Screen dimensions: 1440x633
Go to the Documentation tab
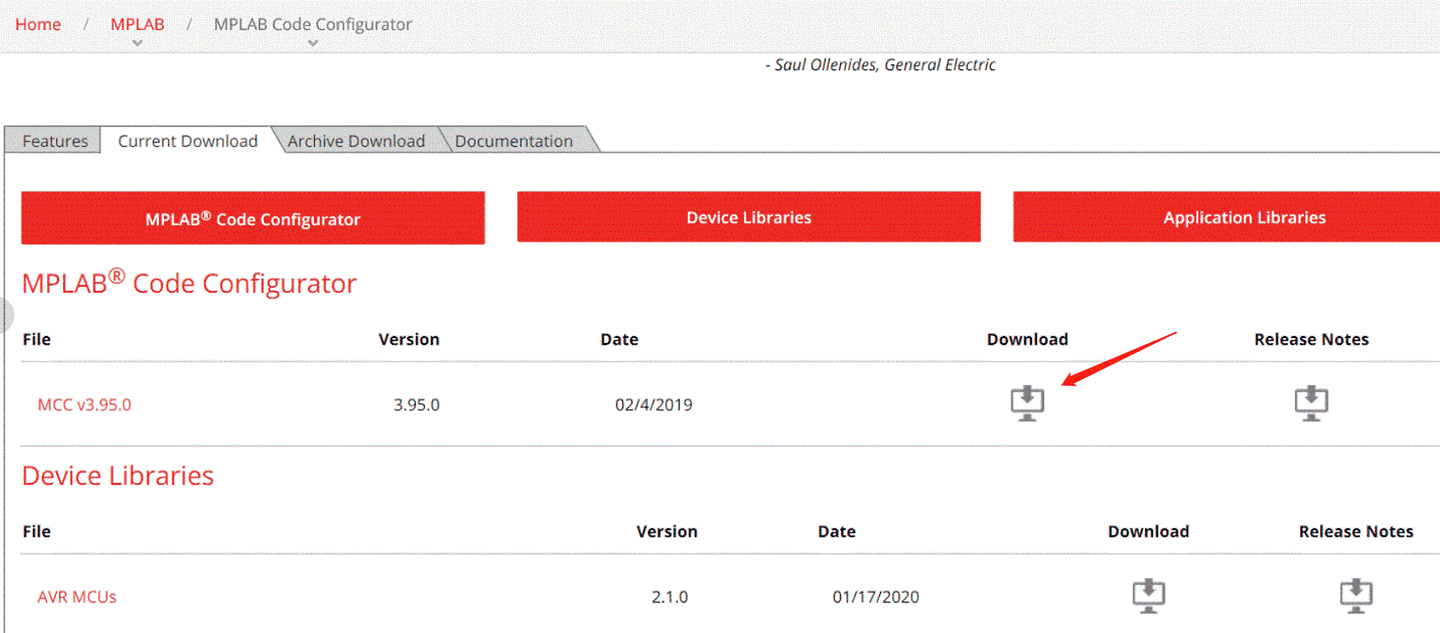(x=514, y=141)
